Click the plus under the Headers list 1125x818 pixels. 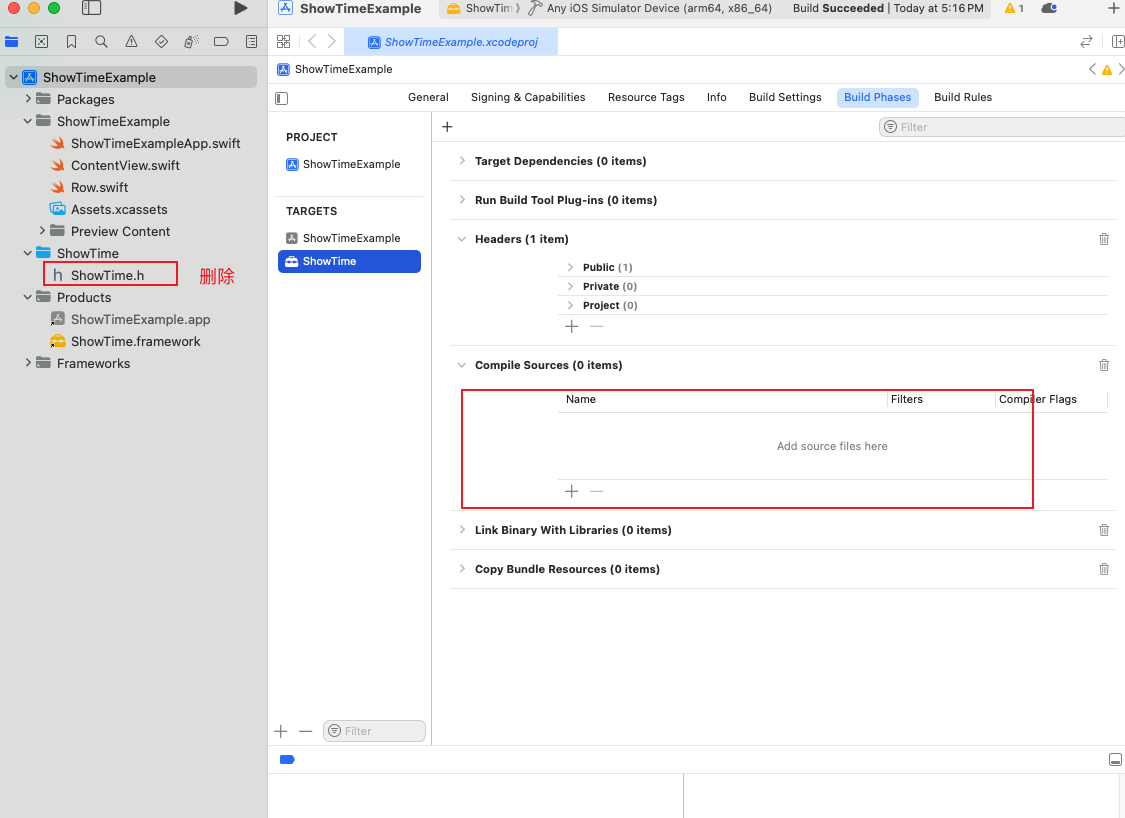571,326
